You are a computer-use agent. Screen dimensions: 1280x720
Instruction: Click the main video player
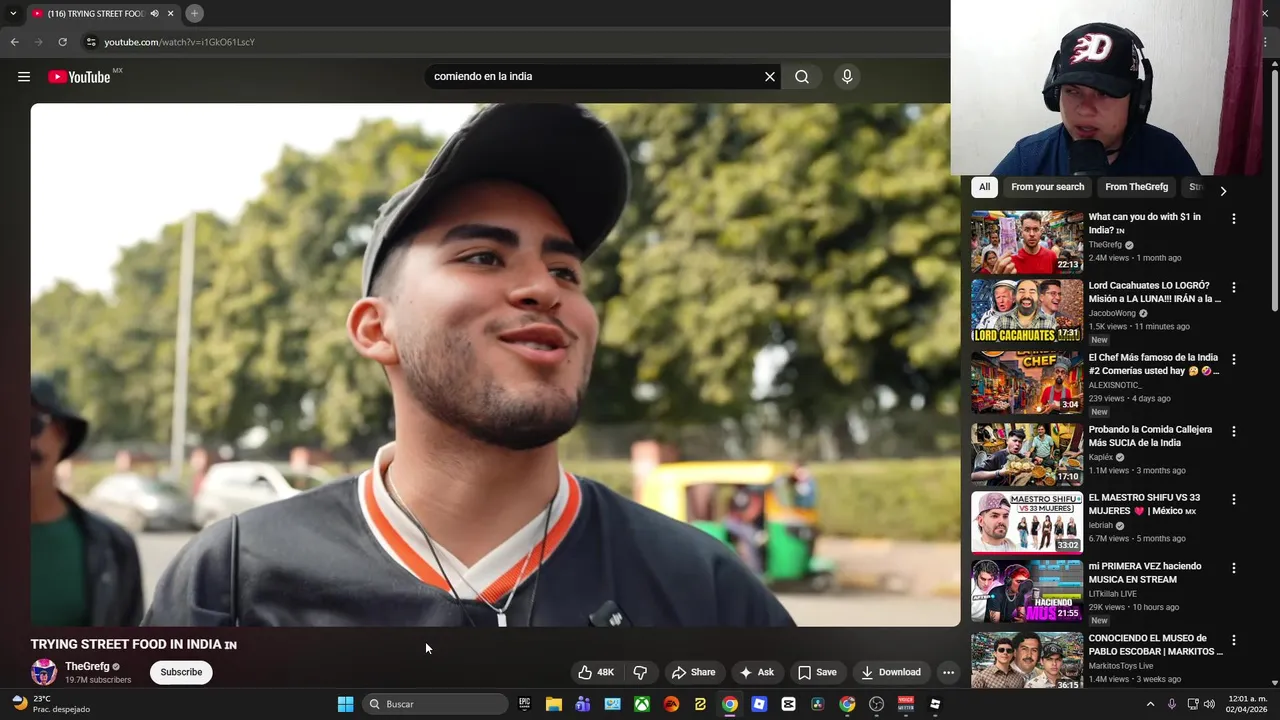pyautogui.click(x=495, y=365)
